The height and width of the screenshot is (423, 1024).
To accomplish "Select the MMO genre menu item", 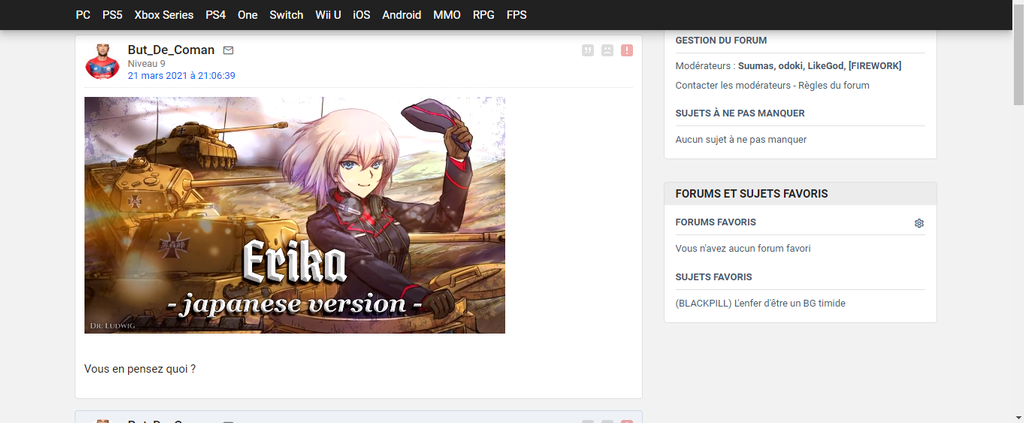I will click(447, 14).
